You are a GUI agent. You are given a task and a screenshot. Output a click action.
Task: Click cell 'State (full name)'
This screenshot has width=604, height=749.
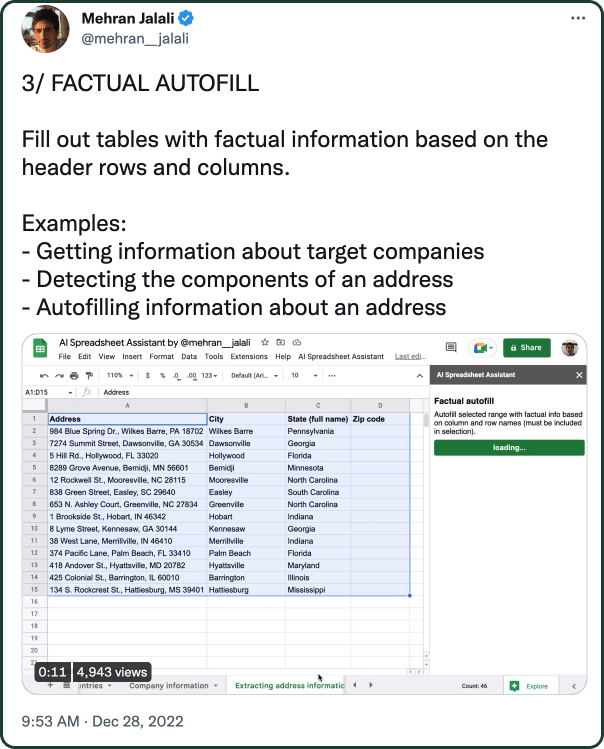[318, 419]
